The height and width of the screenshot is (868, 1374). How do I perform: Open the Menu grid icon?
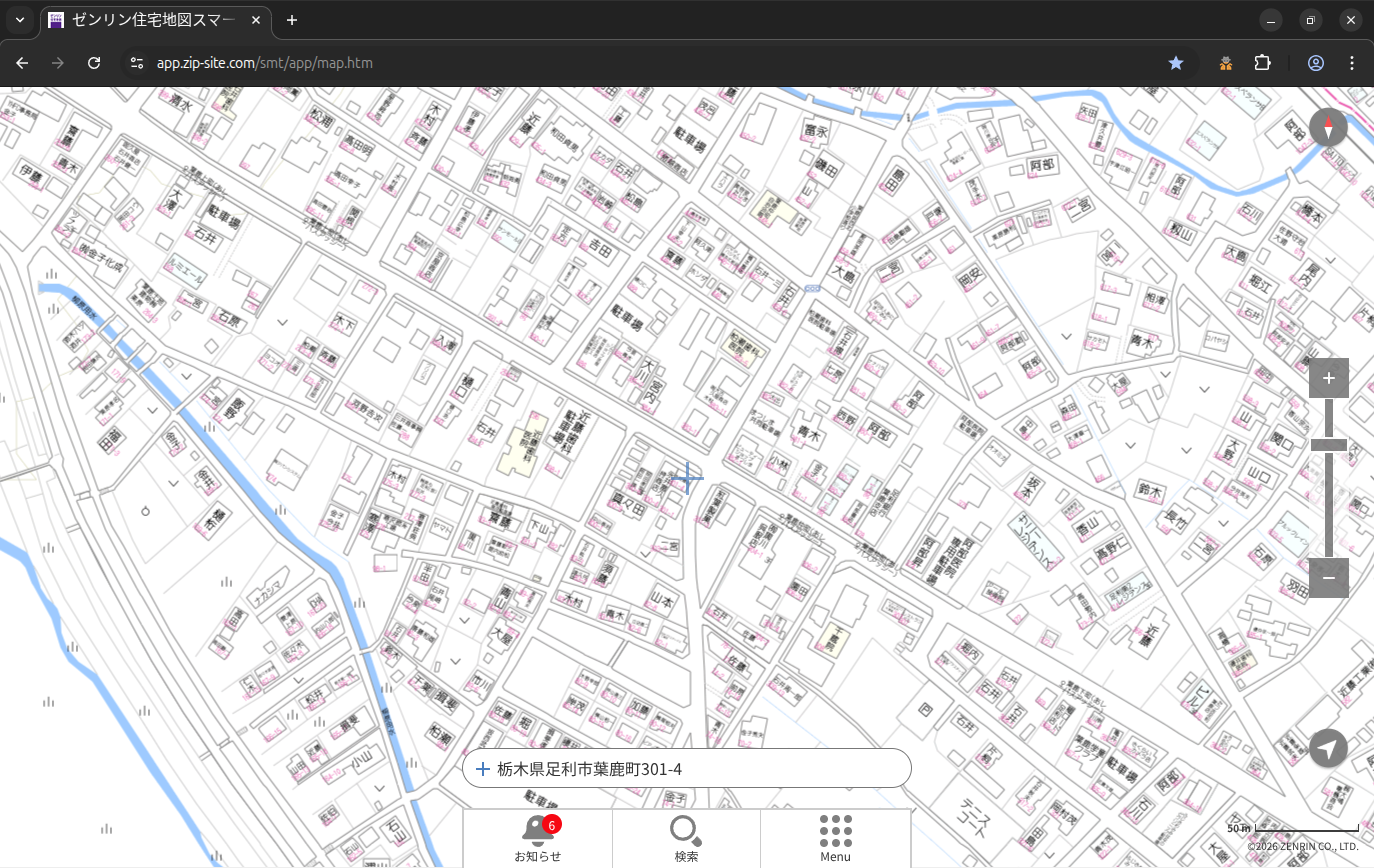[835, 838]
